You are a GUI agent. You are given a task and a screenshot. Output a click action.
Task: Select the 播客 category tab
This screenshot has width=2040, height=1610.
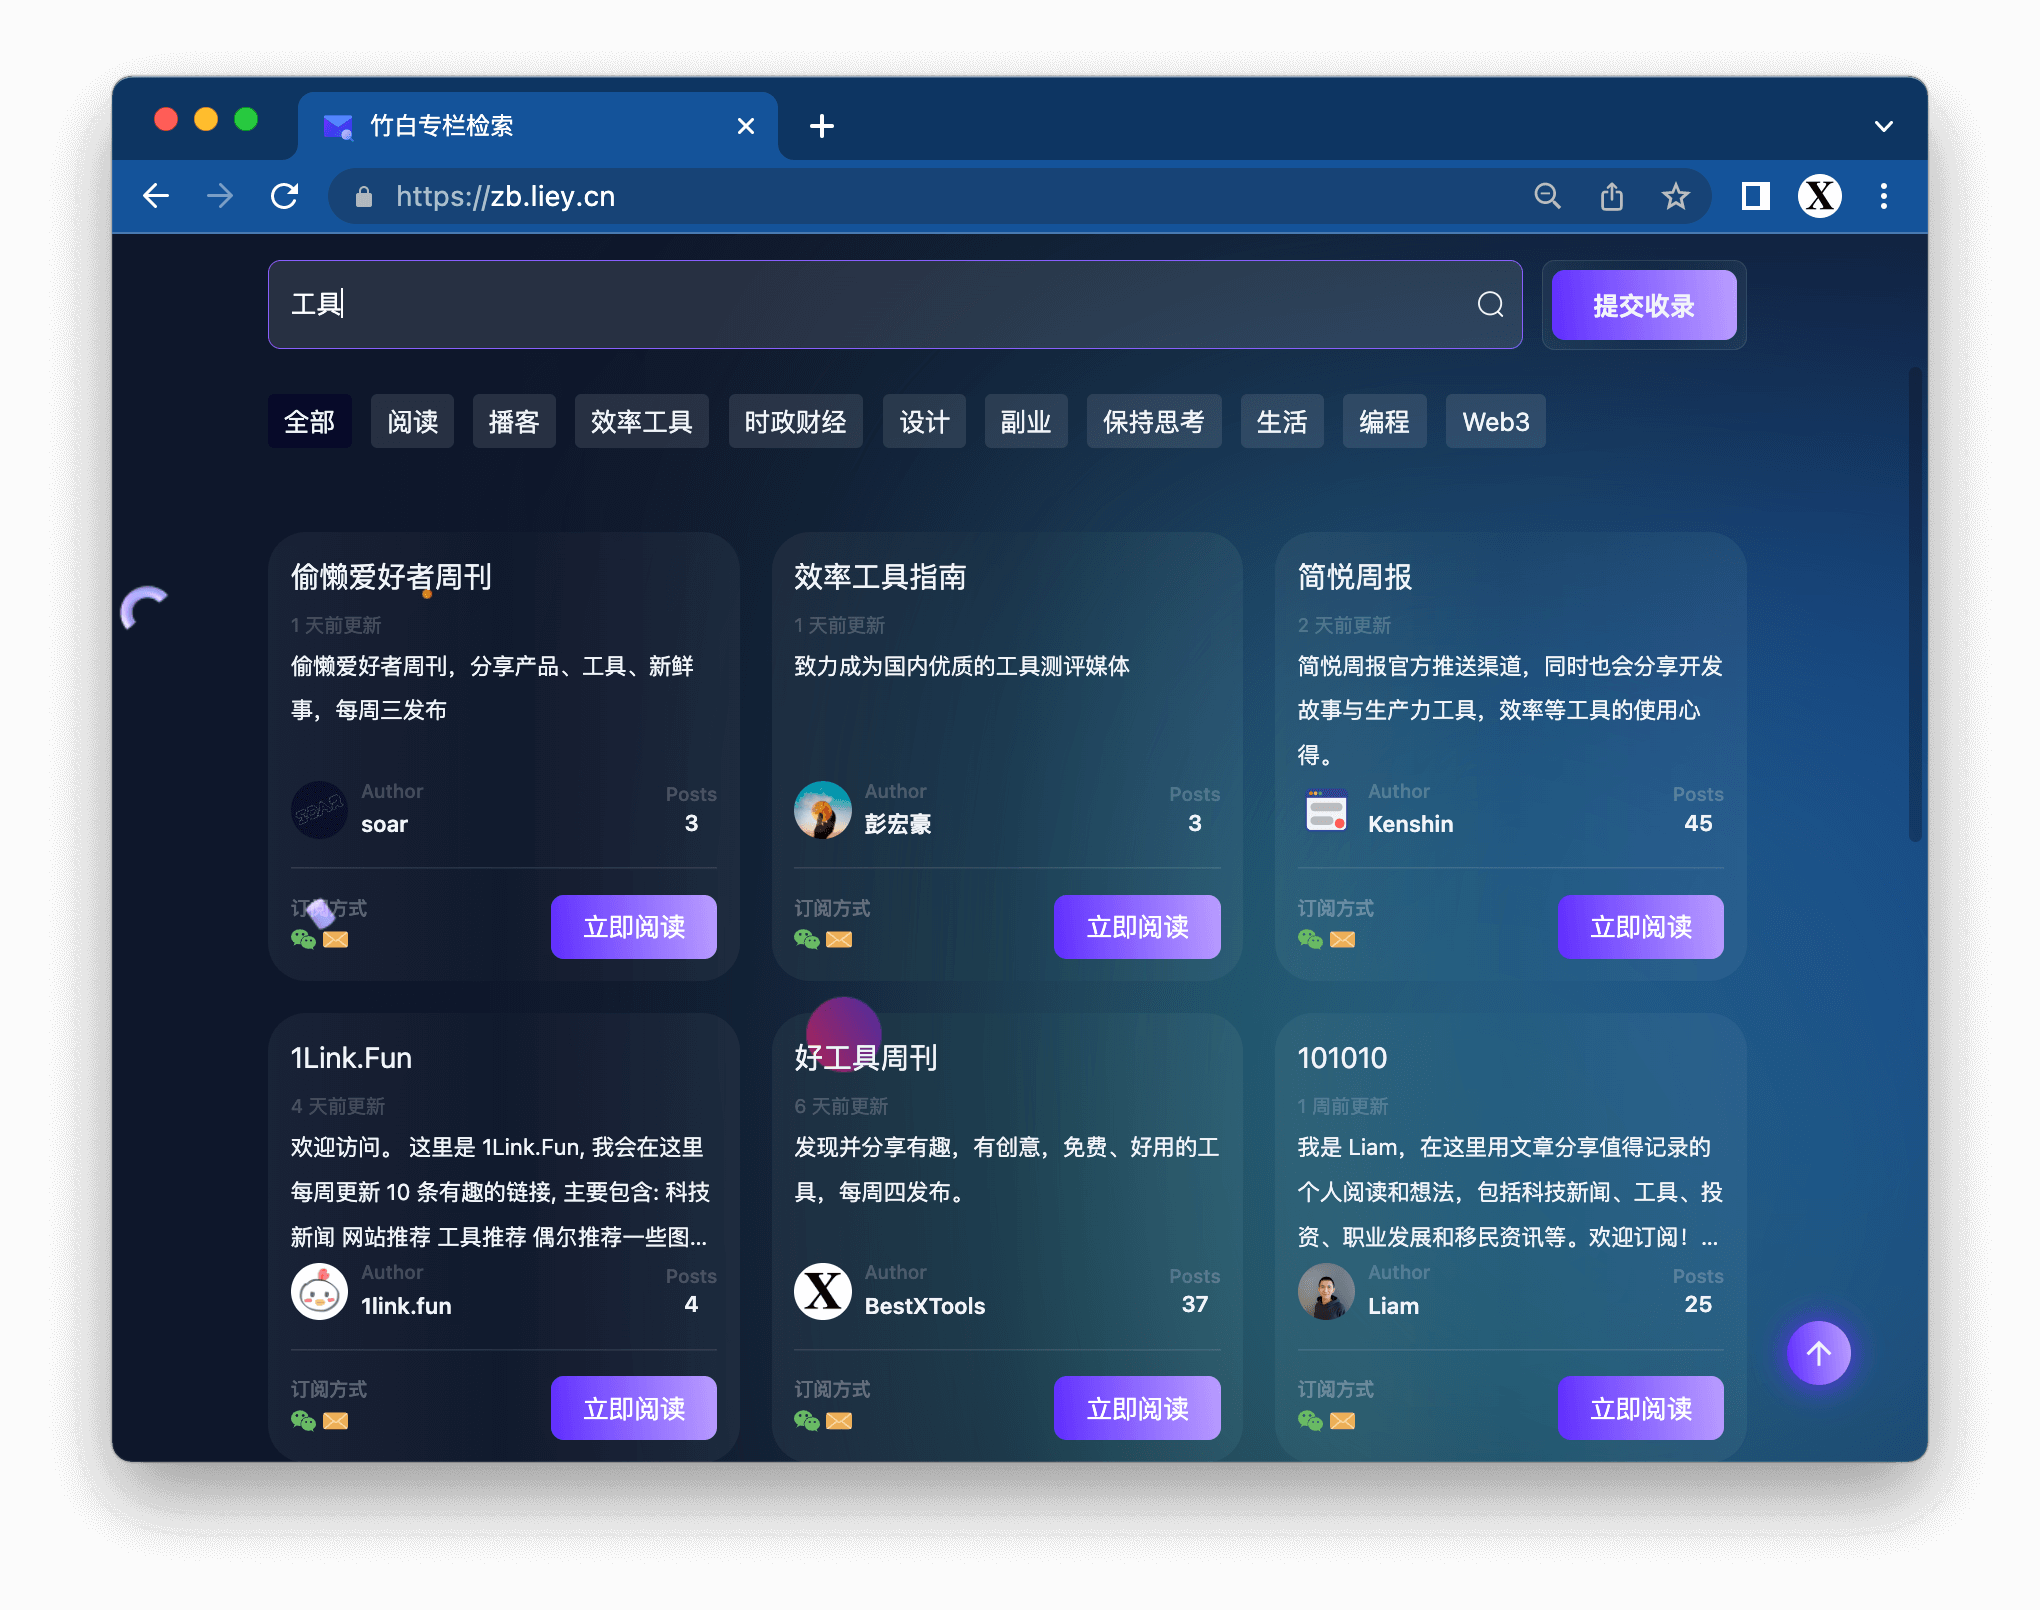[514, 422]
